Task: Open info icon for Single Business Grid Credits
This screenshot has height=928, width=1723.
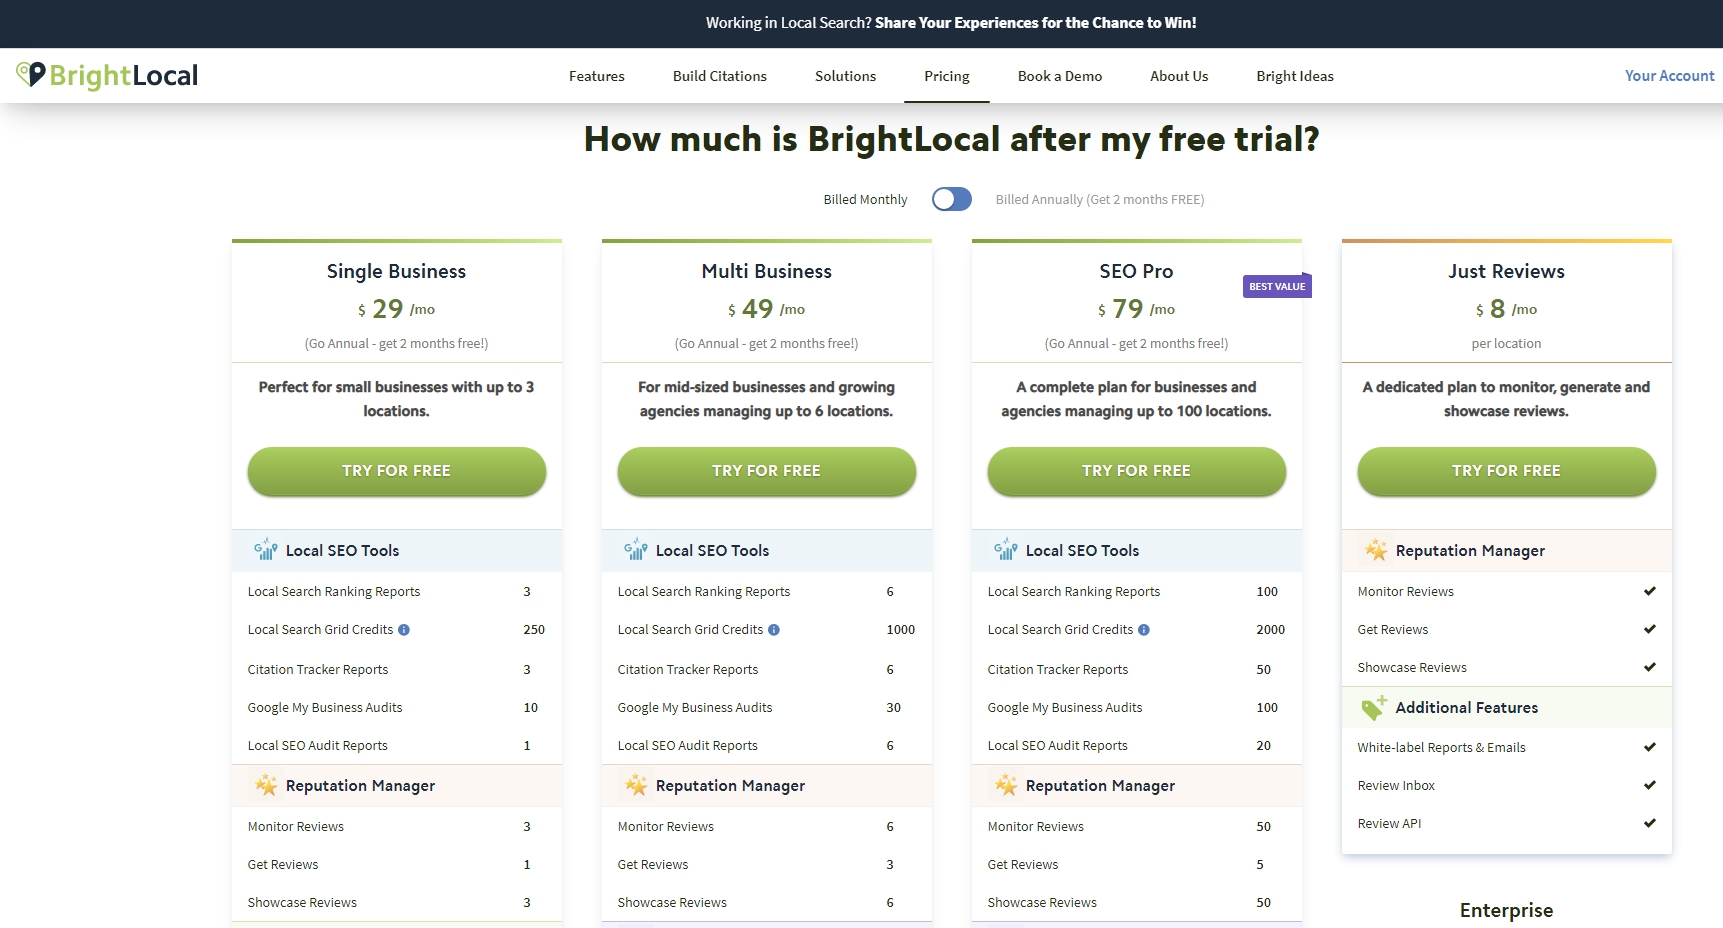Action: [404, 630]
